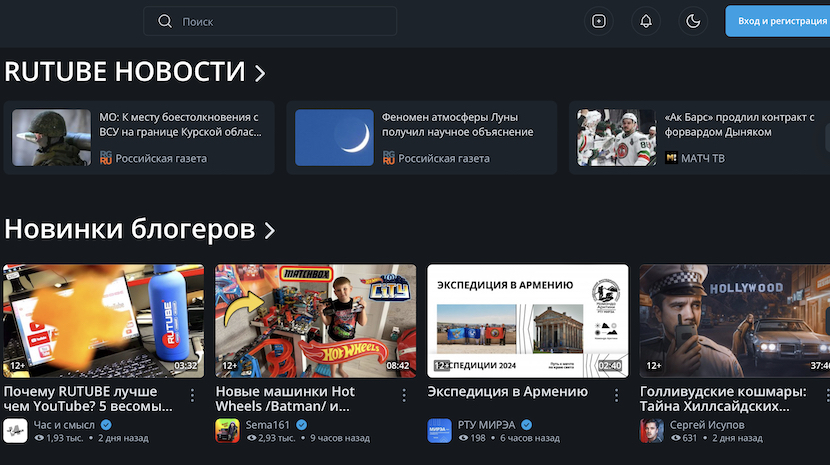The image size is (830, 465).
Task: Click the 03:32 duration badge
Action: click(186, 365)
